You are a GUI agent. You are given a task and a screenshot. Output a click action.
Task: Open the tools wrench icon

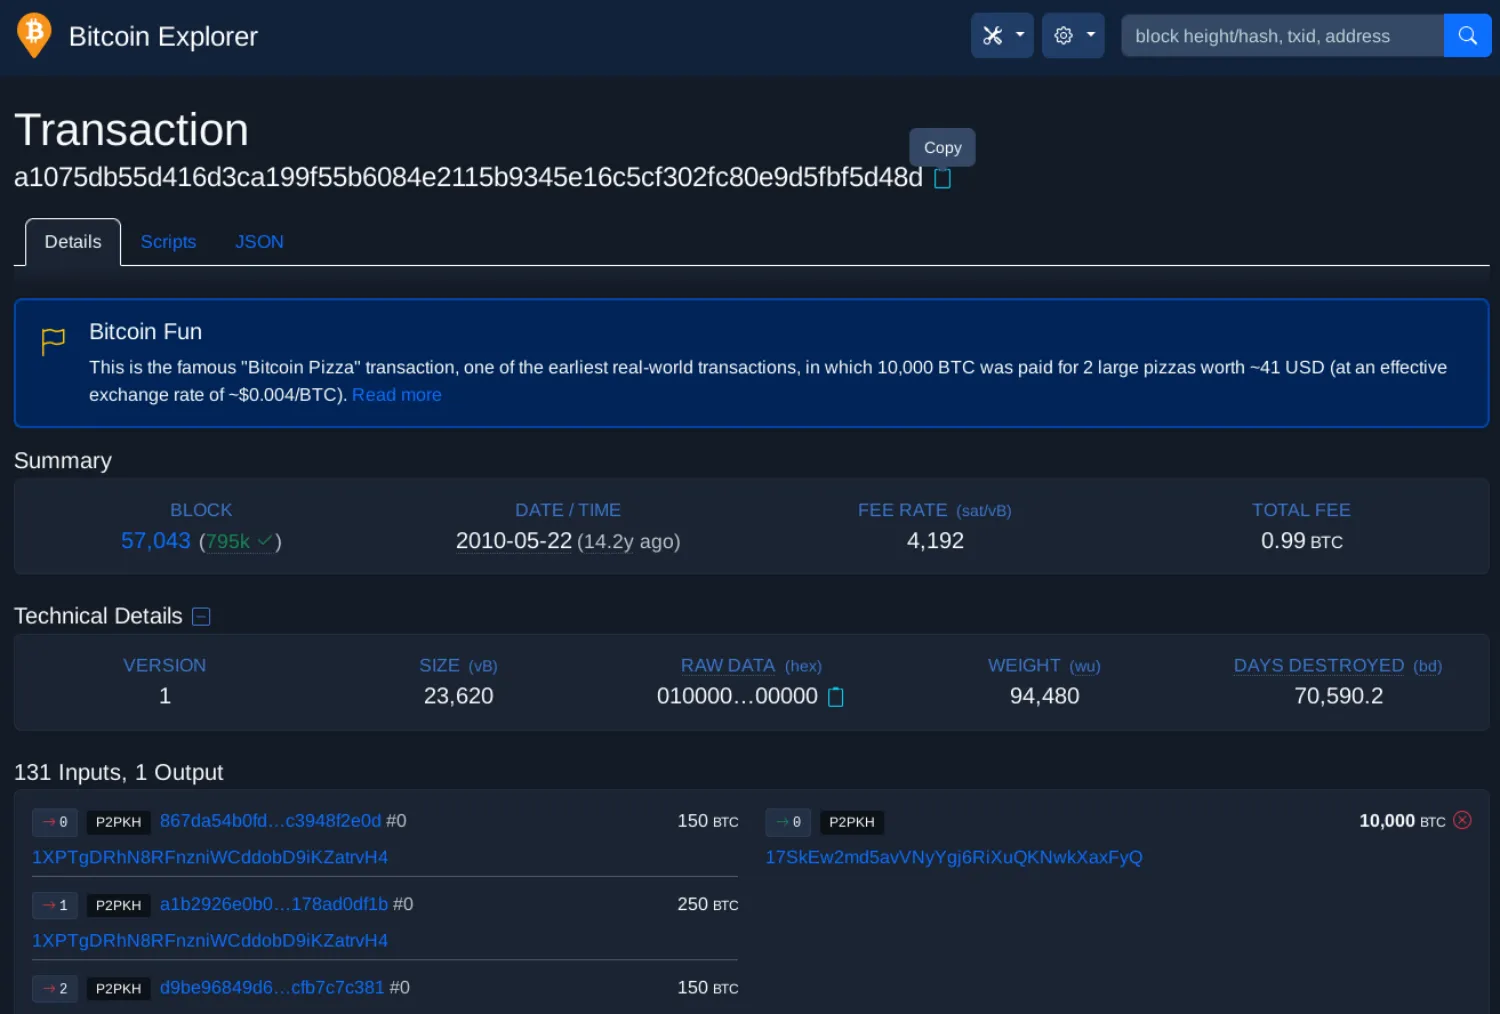click(992, 35)
